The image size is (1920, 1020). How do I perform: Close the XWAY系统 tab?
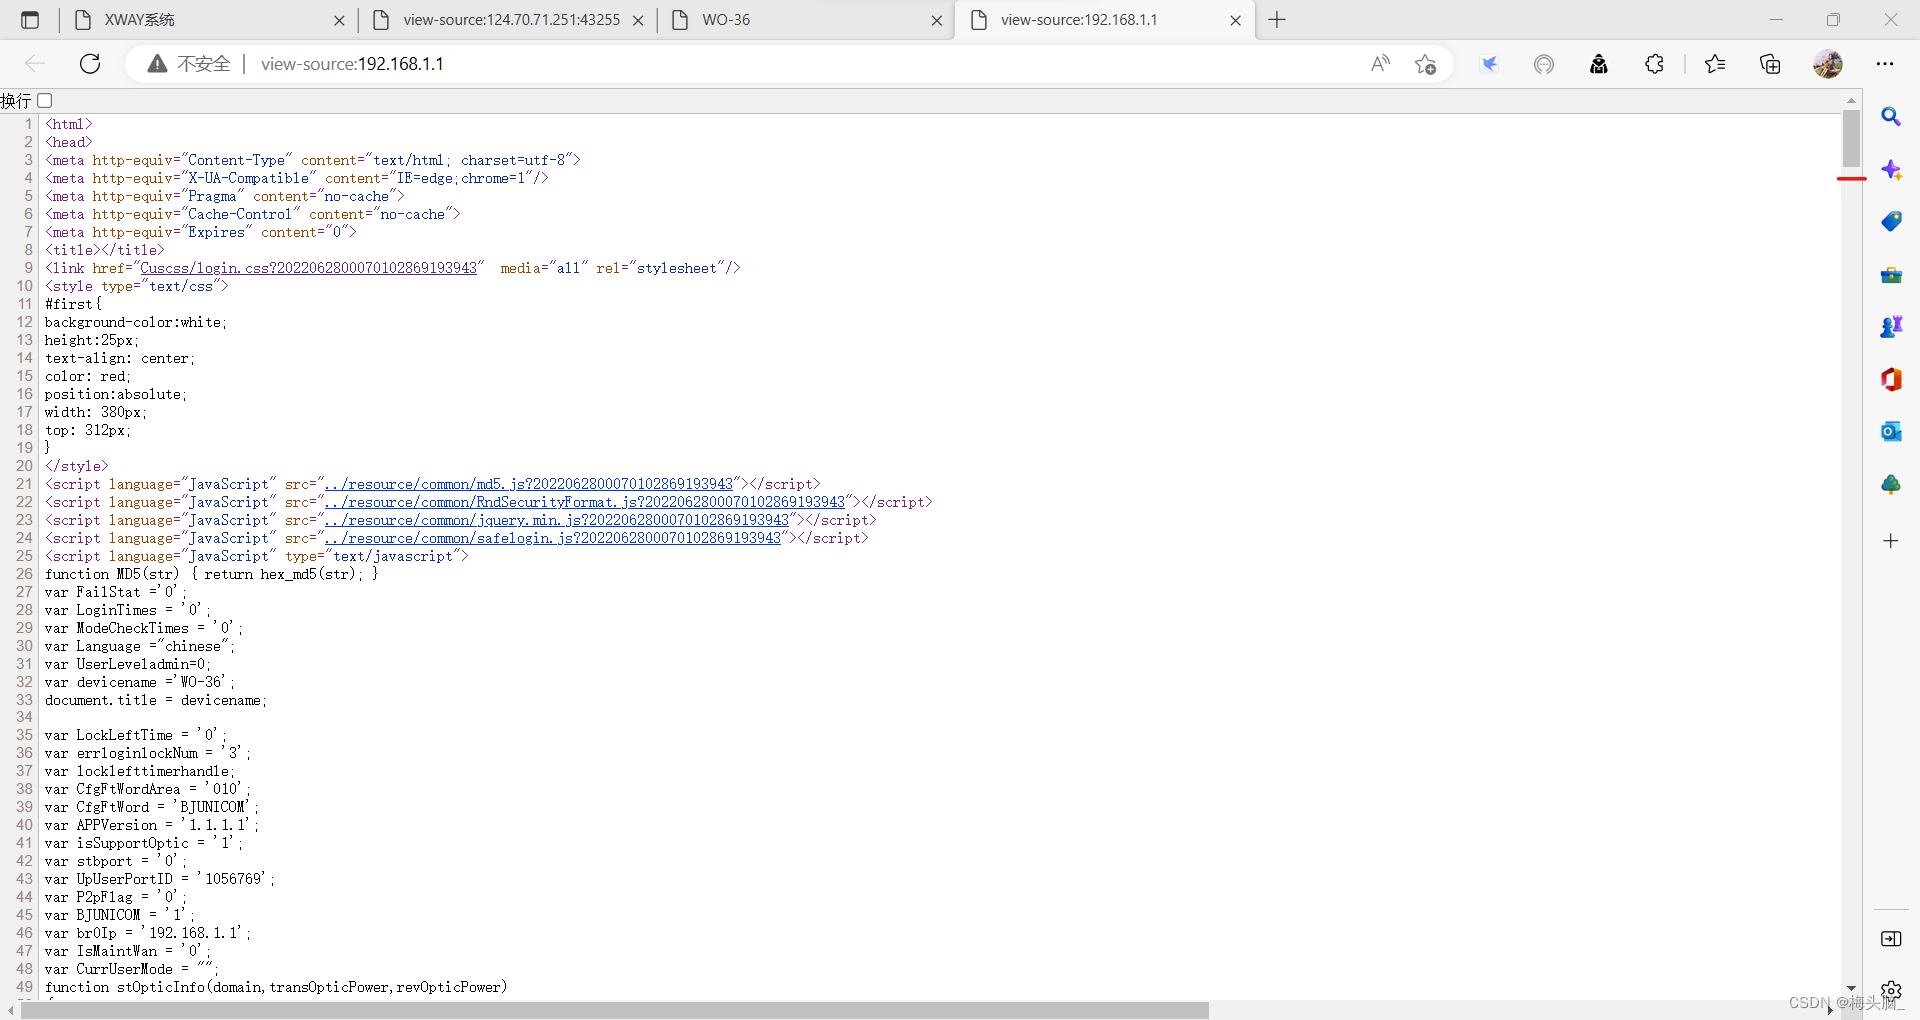click(x=339, y=20)
